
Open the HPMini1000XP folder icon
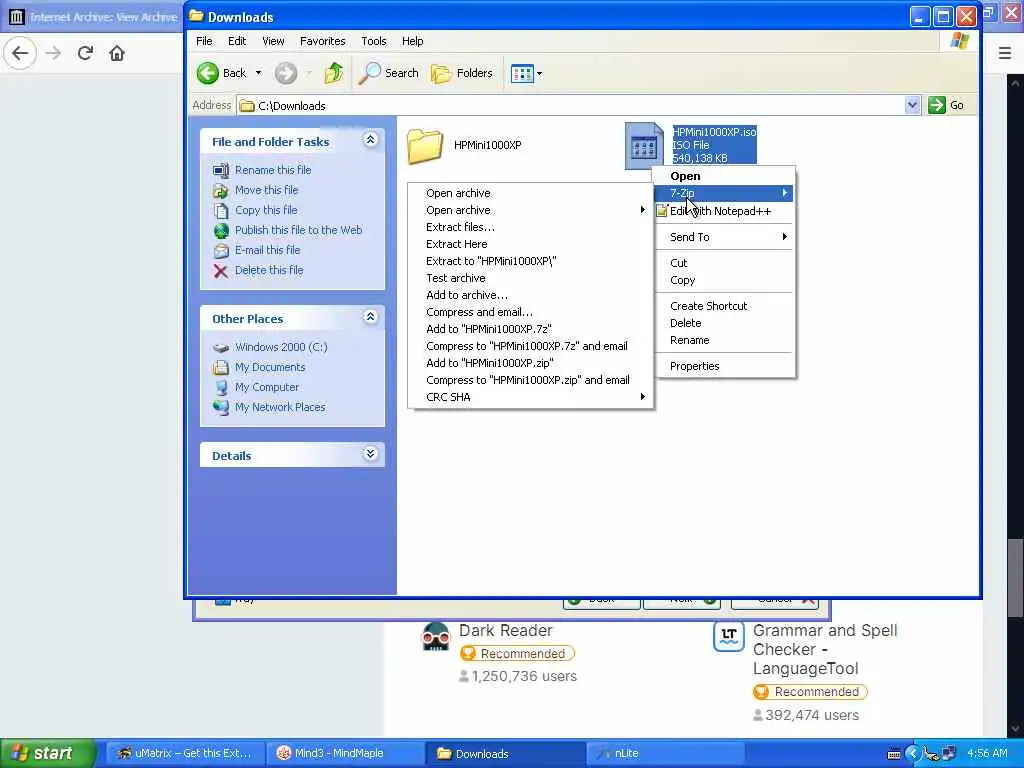(x=424, y=146)
